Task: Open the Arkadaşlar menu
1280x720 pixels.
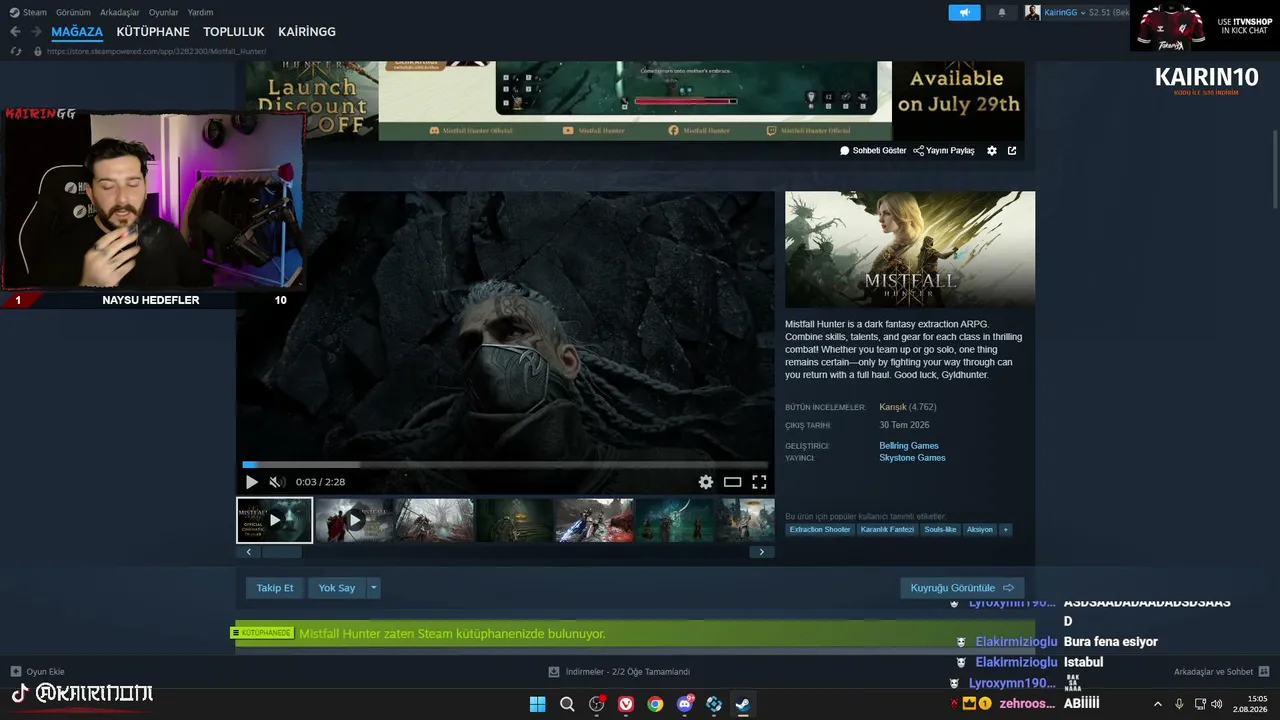Action: [x=120, y=13]
